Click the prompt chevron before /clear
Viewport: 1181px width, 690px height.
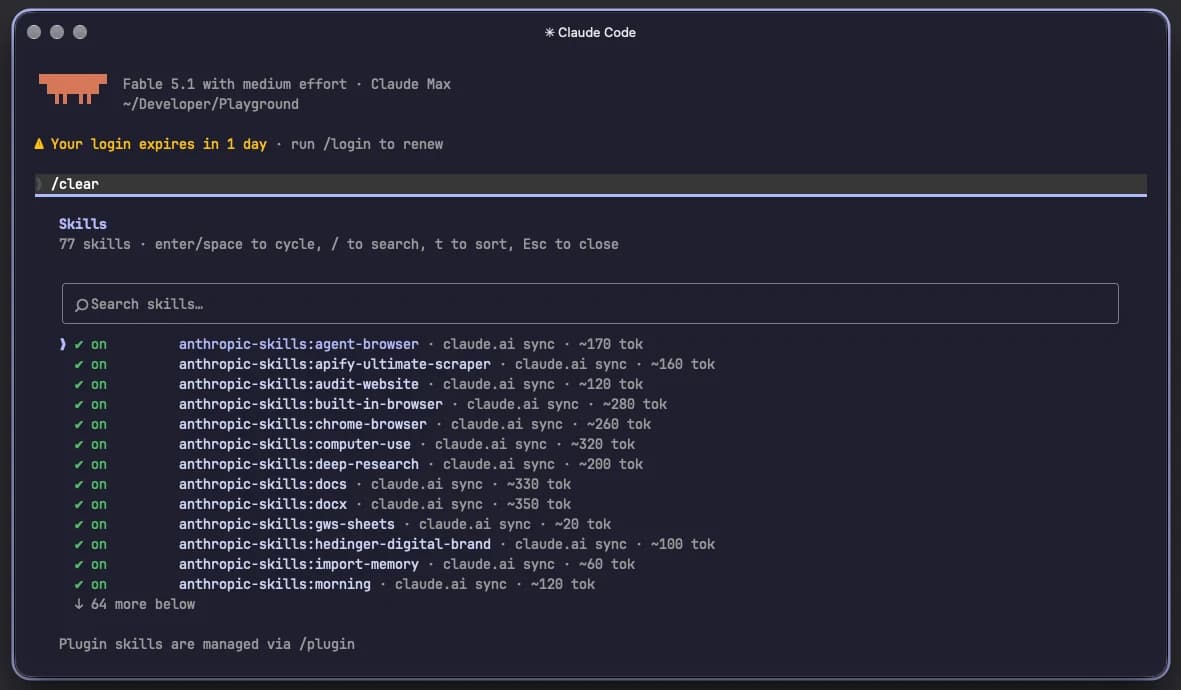click(x=39, y=184)
